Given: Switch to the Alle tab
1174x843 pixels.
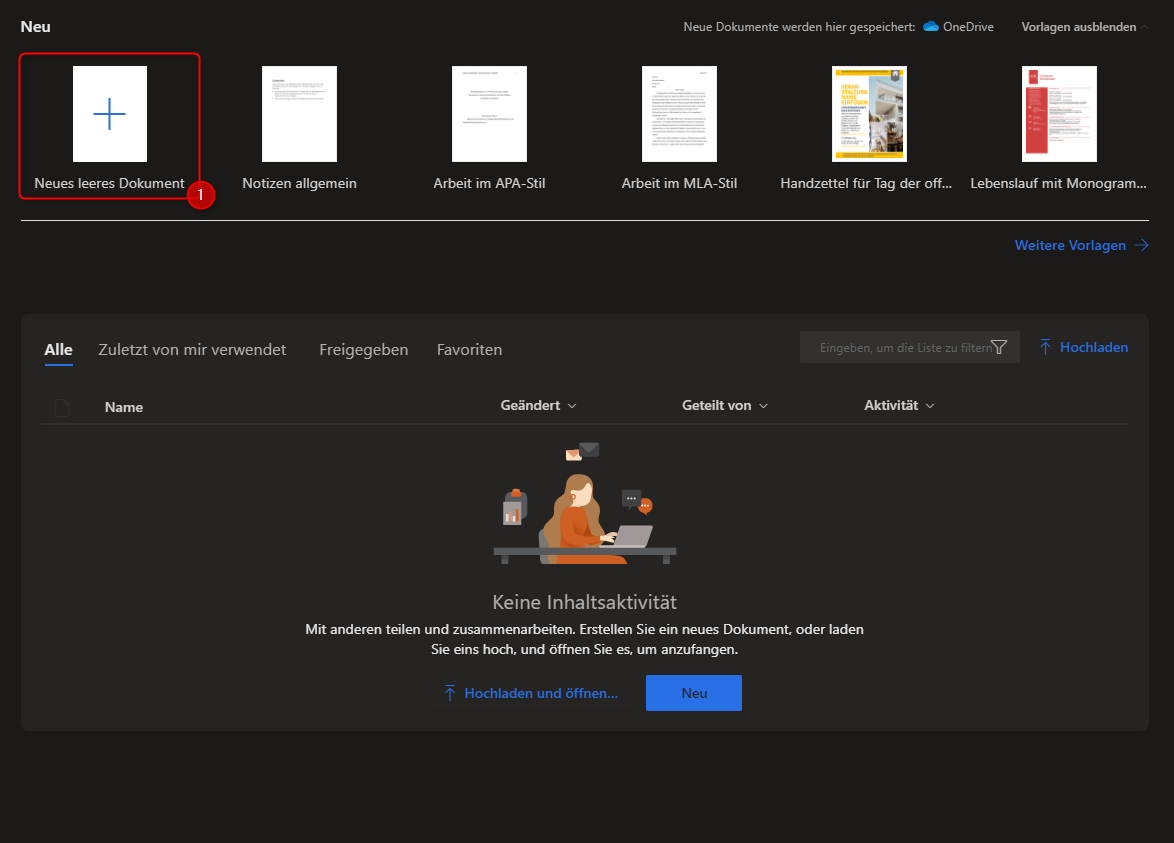Looking at the screenshot, I should [x=59, y=350].
